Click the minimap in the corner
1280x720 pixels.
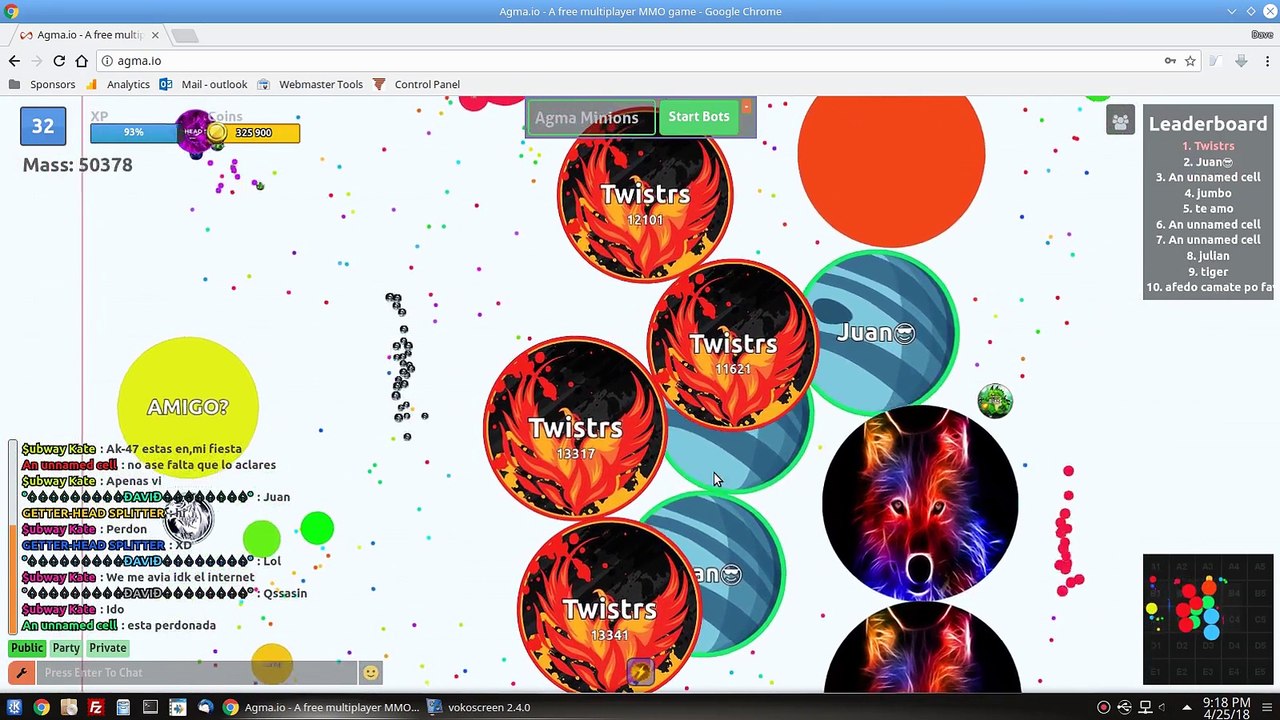[x=1208, y=619]
